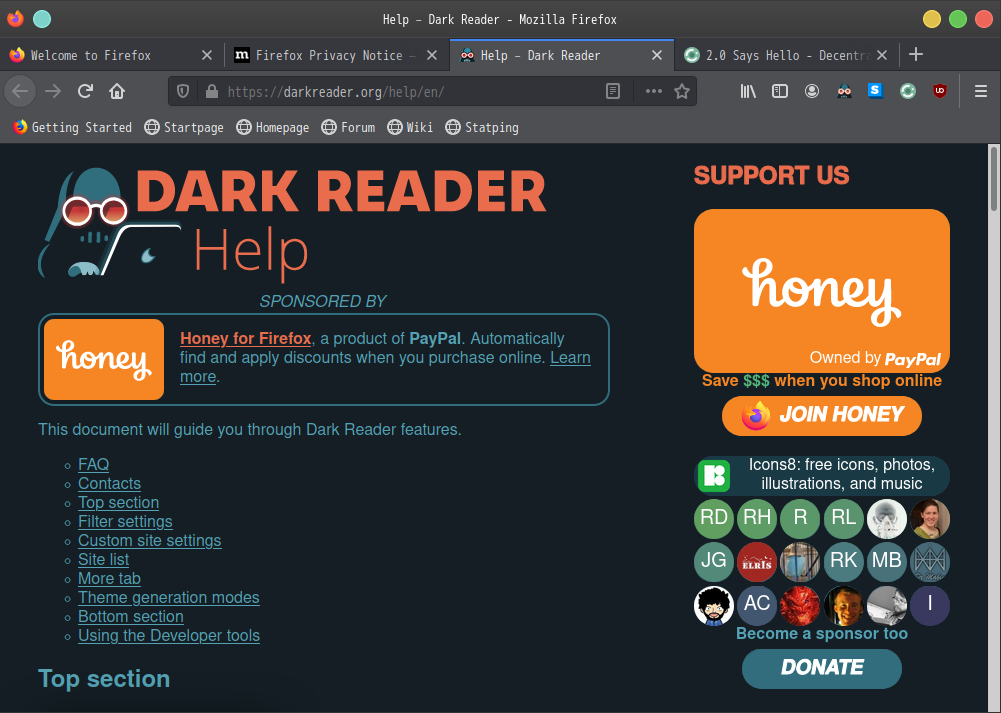Click the JOIN HONEY button
Screen dimensions: 1001x713
click(822, 416)
